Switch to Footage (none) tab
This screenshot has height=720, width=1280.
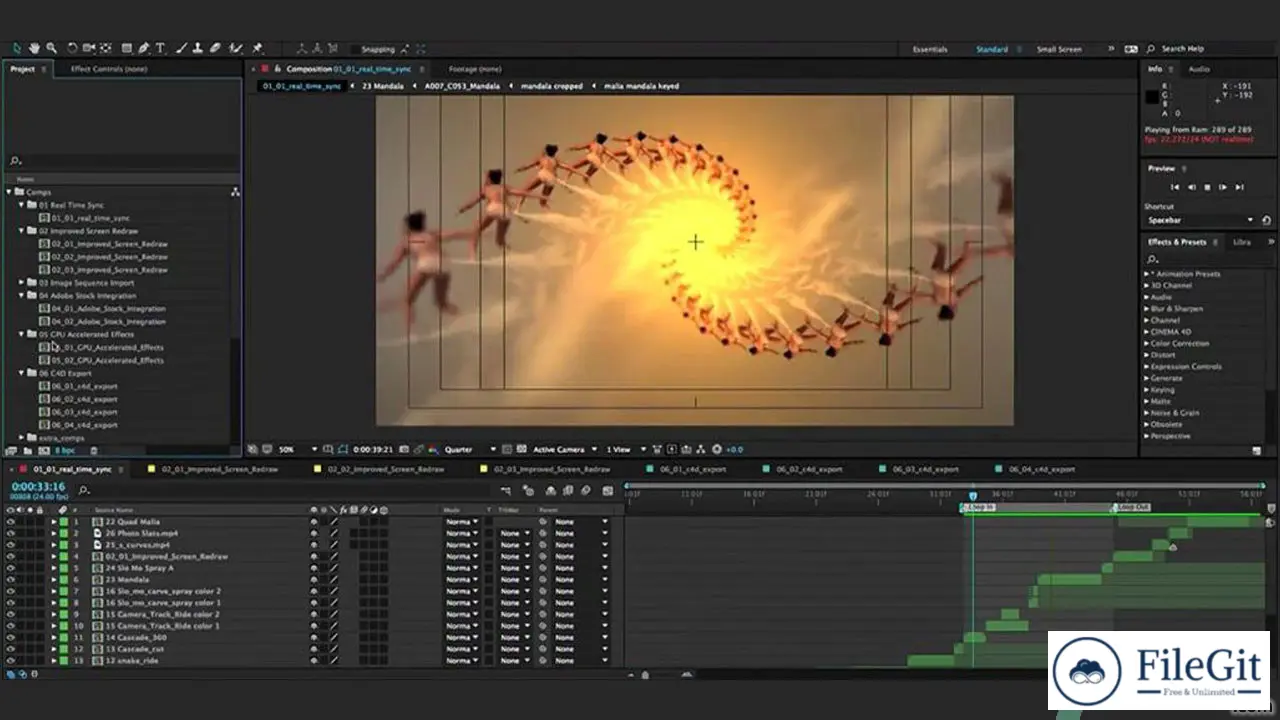coord(475,69)
